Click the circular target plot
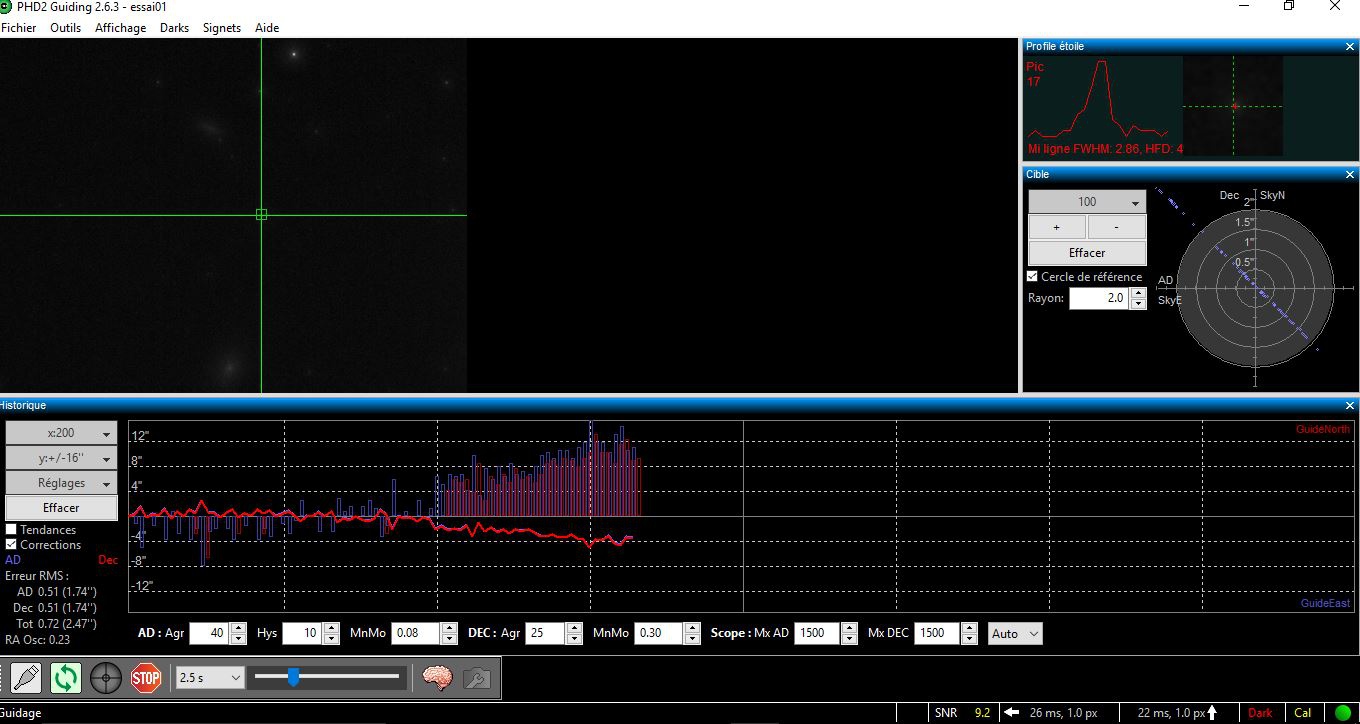1360x724 pixels. point(1255,288)
